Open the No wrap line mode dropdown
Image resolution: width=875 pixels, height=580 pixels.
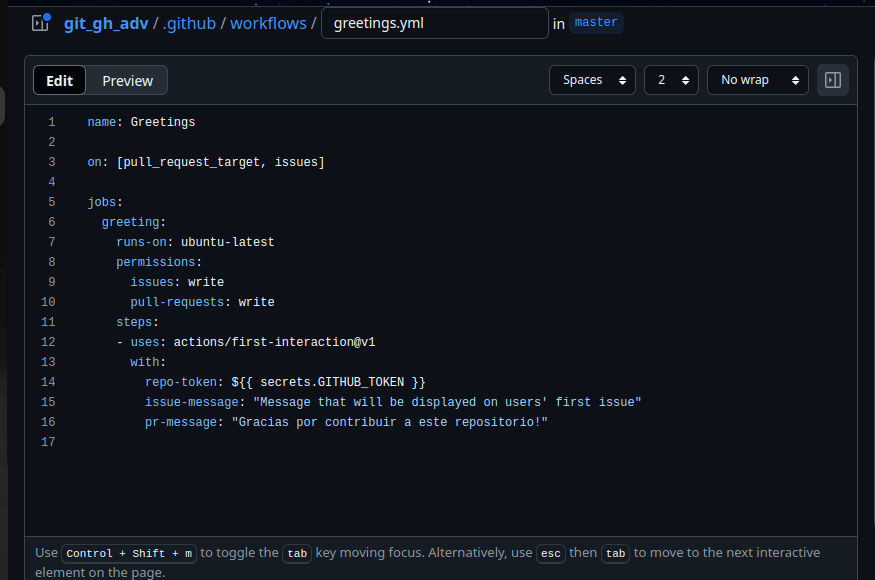(757, 80)
